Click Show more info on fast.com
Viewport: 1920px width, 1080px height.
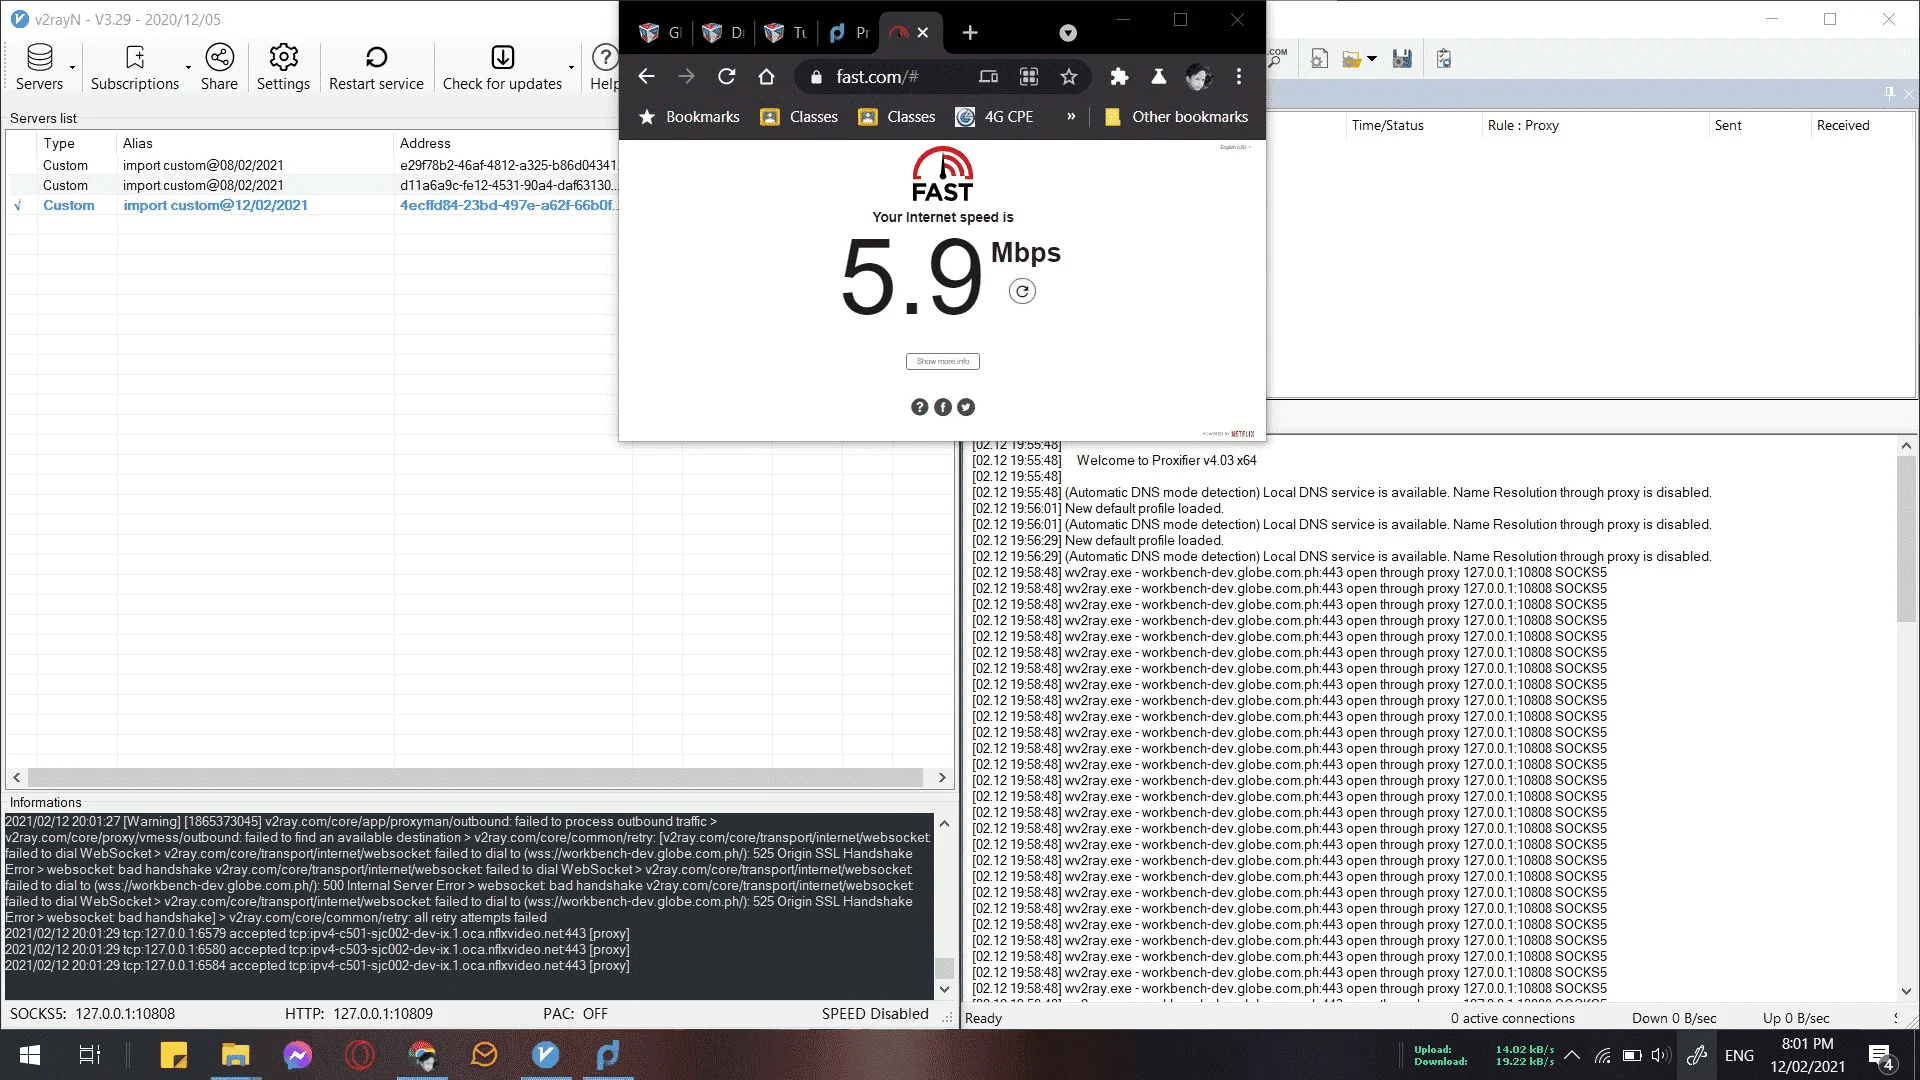(x=943, y=361)
